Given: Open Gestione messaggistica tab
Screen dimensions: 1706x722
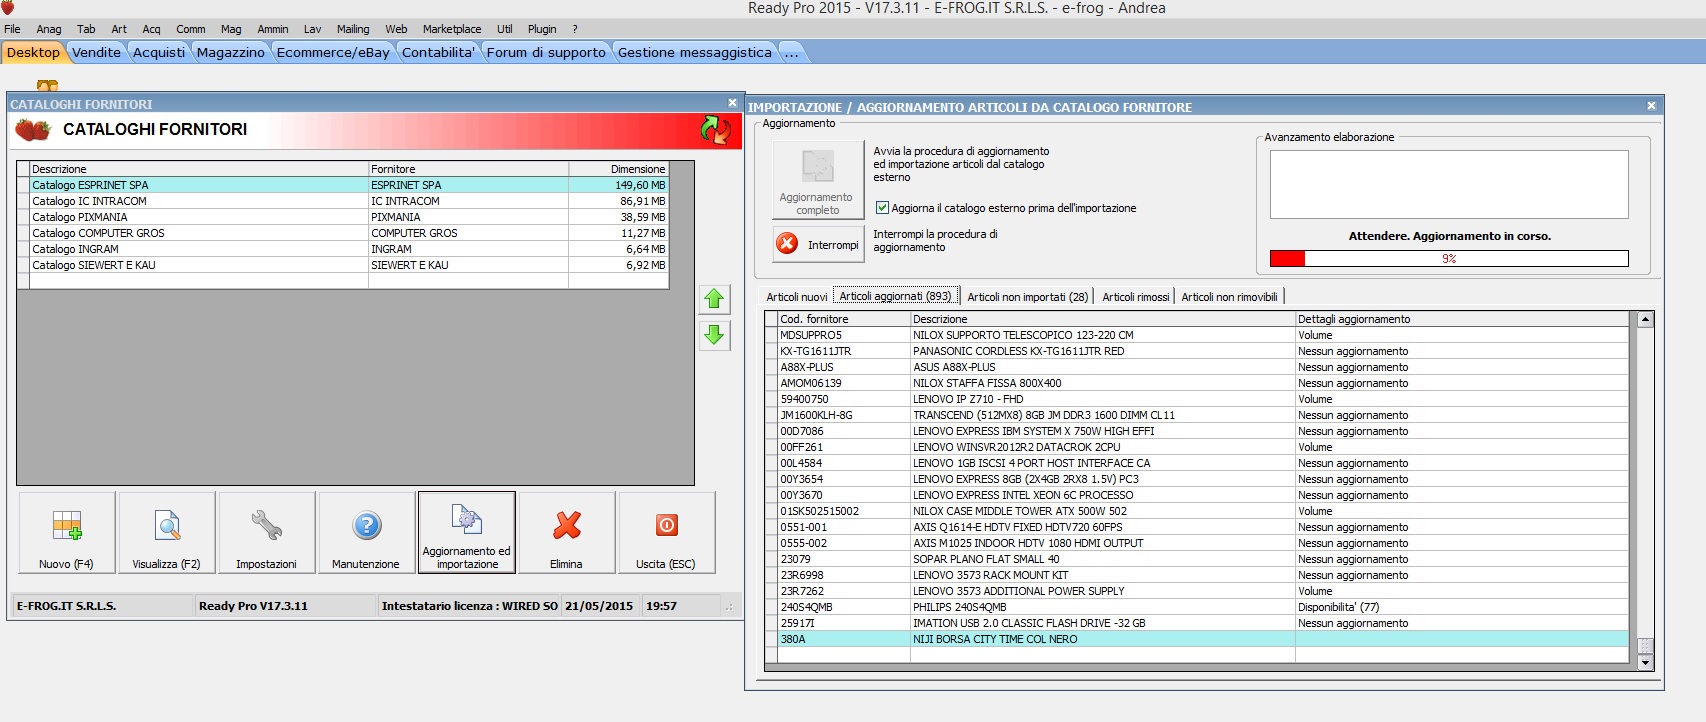Looking at the screenshot, I should (695, 52).
